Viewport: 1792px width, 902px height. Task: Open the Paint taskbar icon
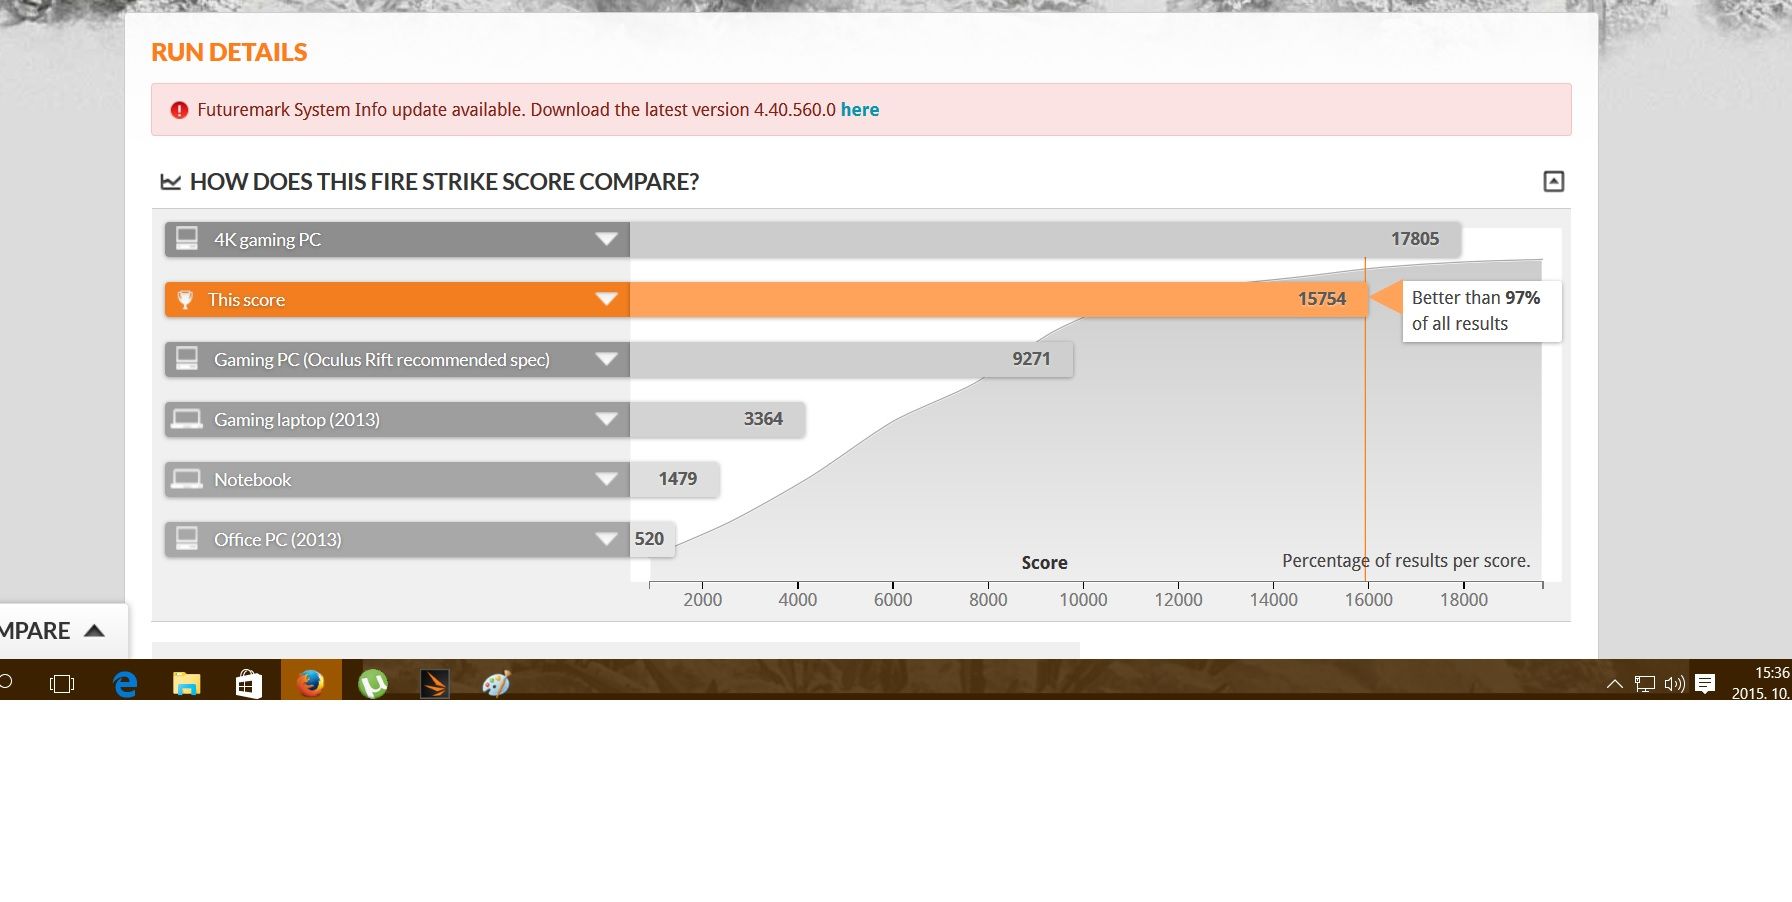click(x=496, y=684)
